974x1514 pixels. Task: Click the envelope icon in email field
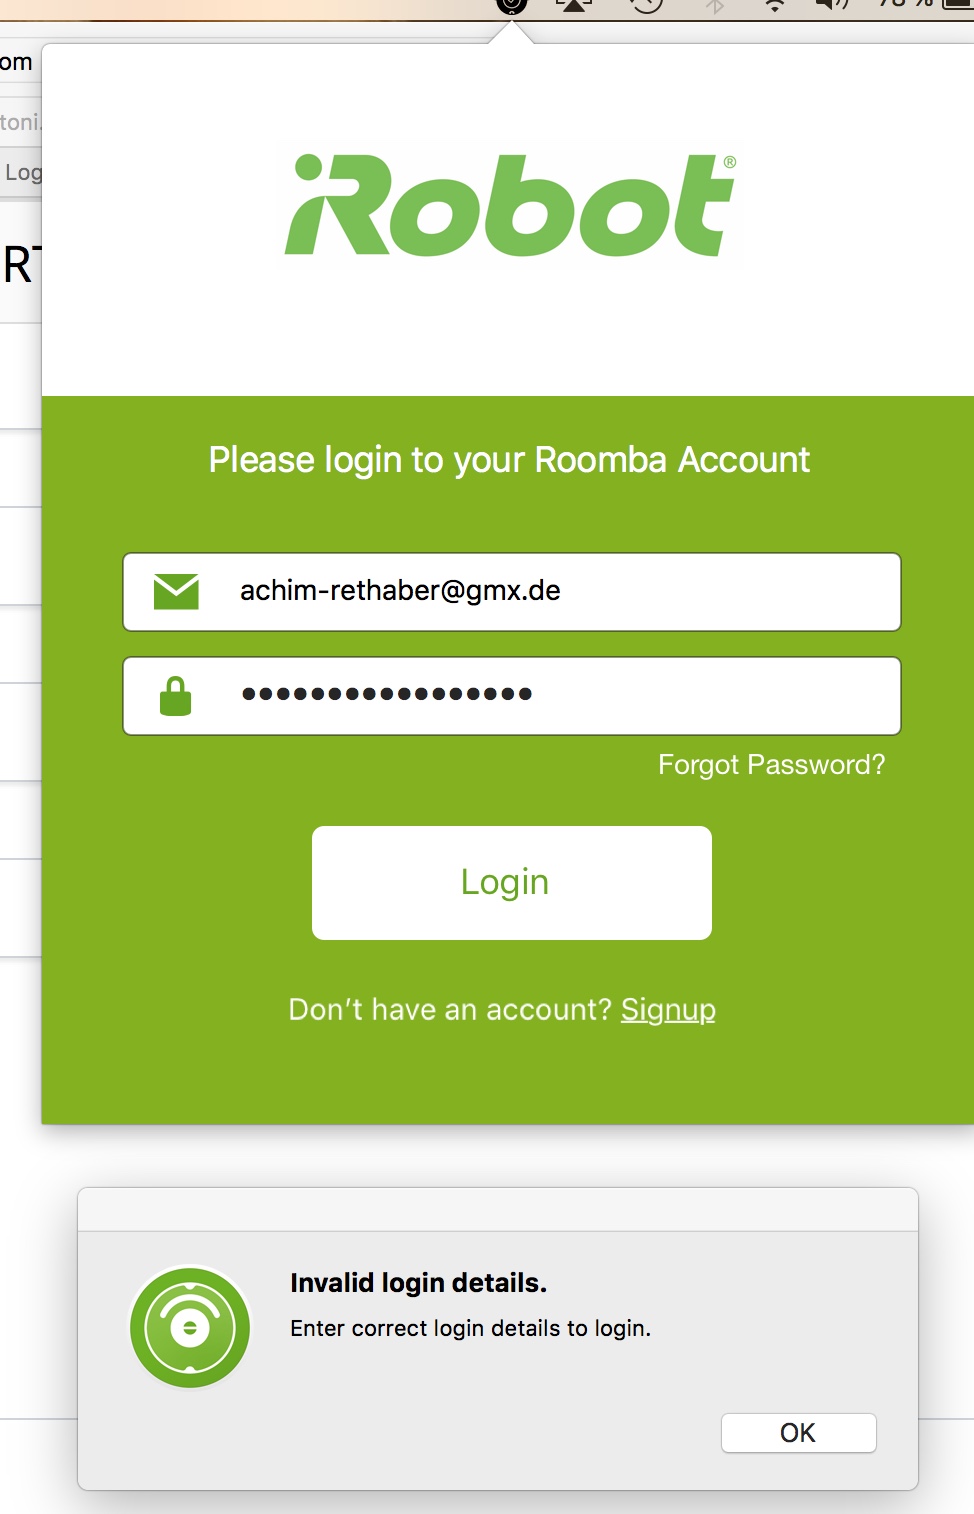(176, 591)
